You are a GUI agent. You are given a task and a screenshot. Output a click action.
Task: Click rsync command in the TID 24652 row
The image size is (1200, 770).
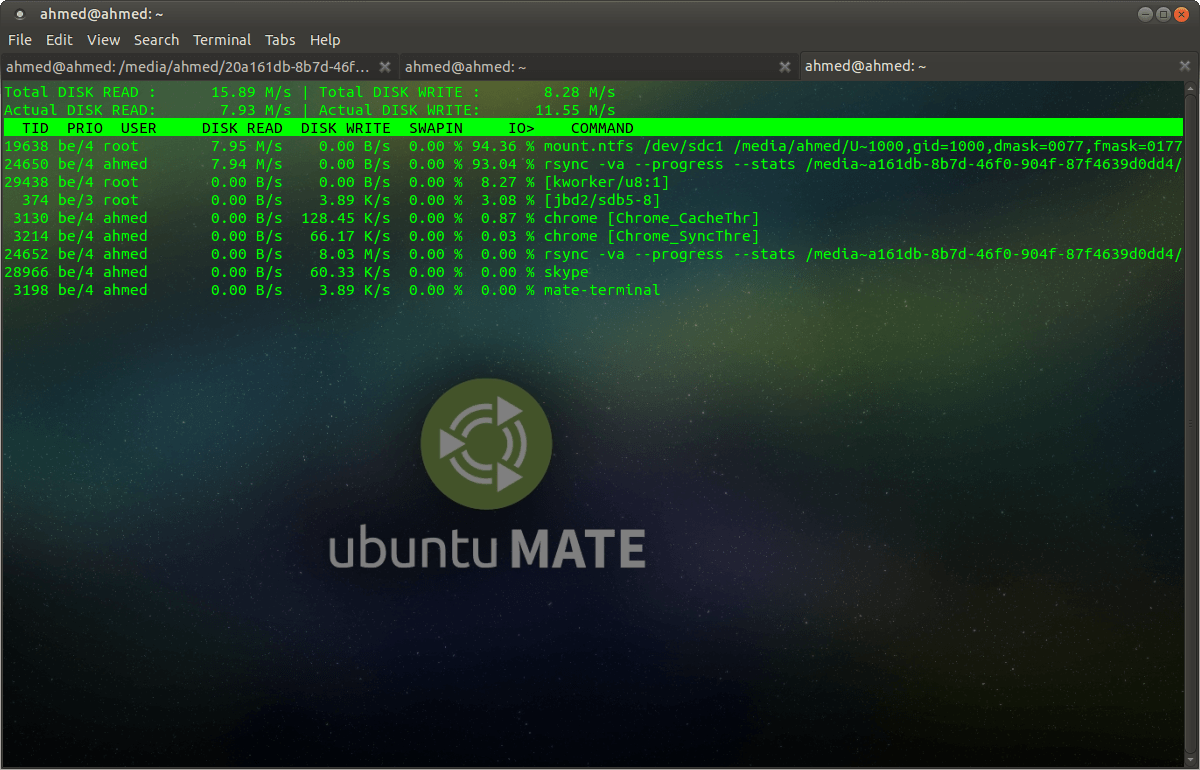point(863,254)
